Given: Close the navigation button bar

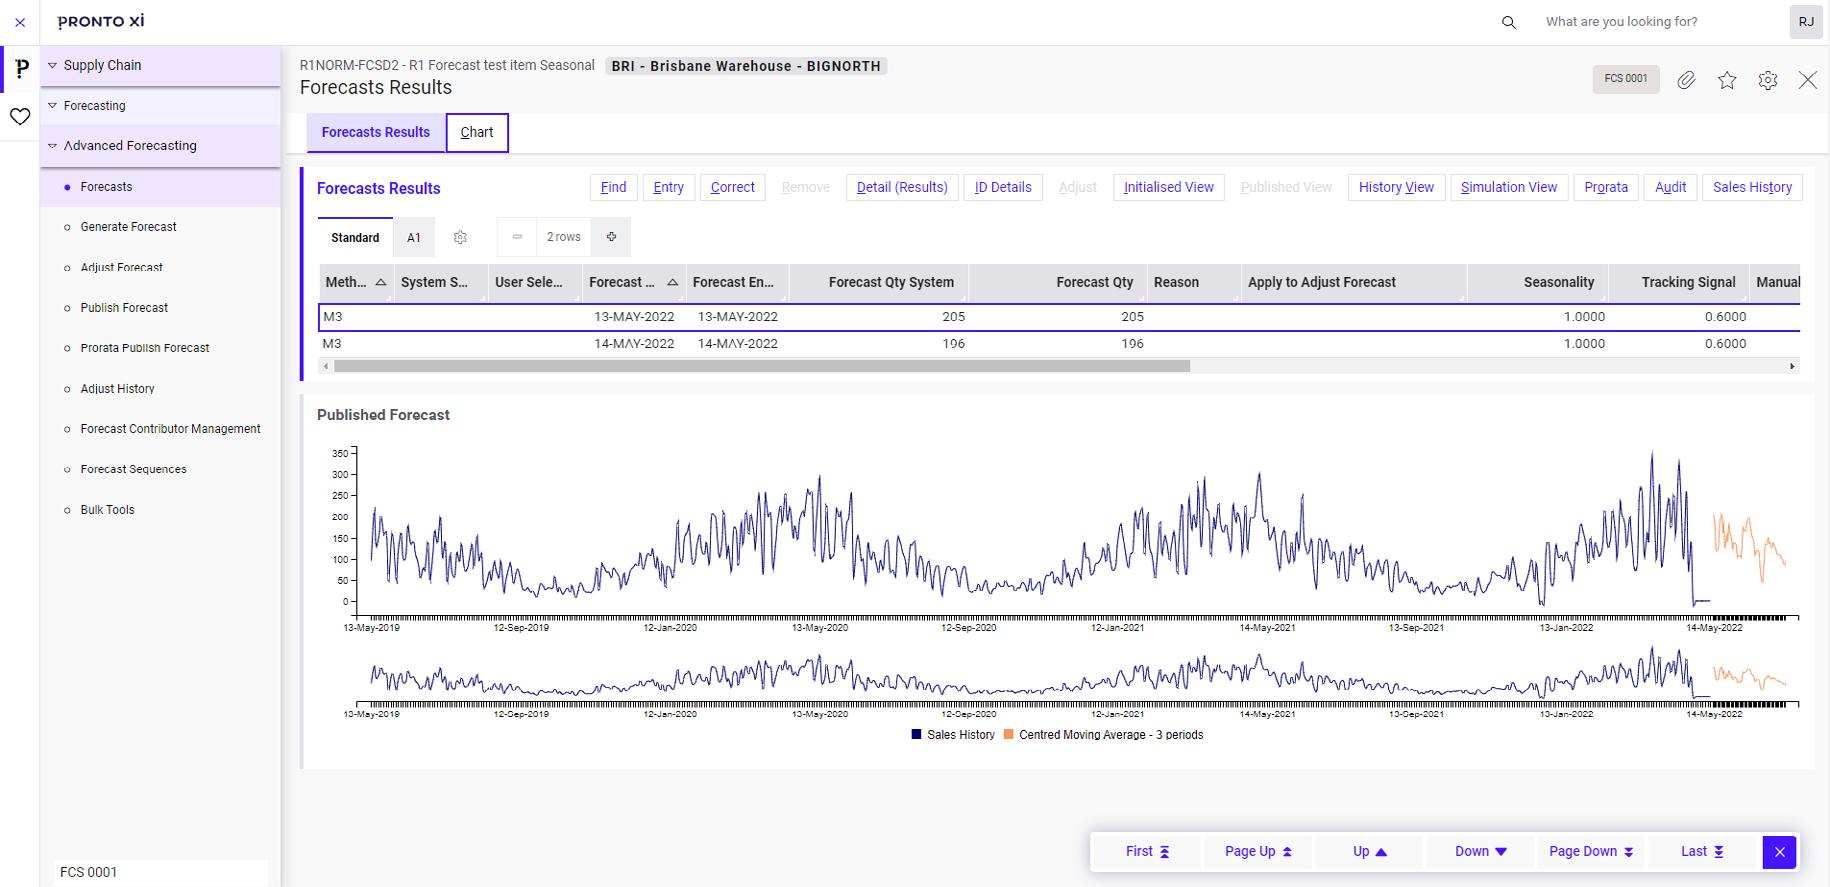Looking at the screenshot, I should tap(1779, 852).
